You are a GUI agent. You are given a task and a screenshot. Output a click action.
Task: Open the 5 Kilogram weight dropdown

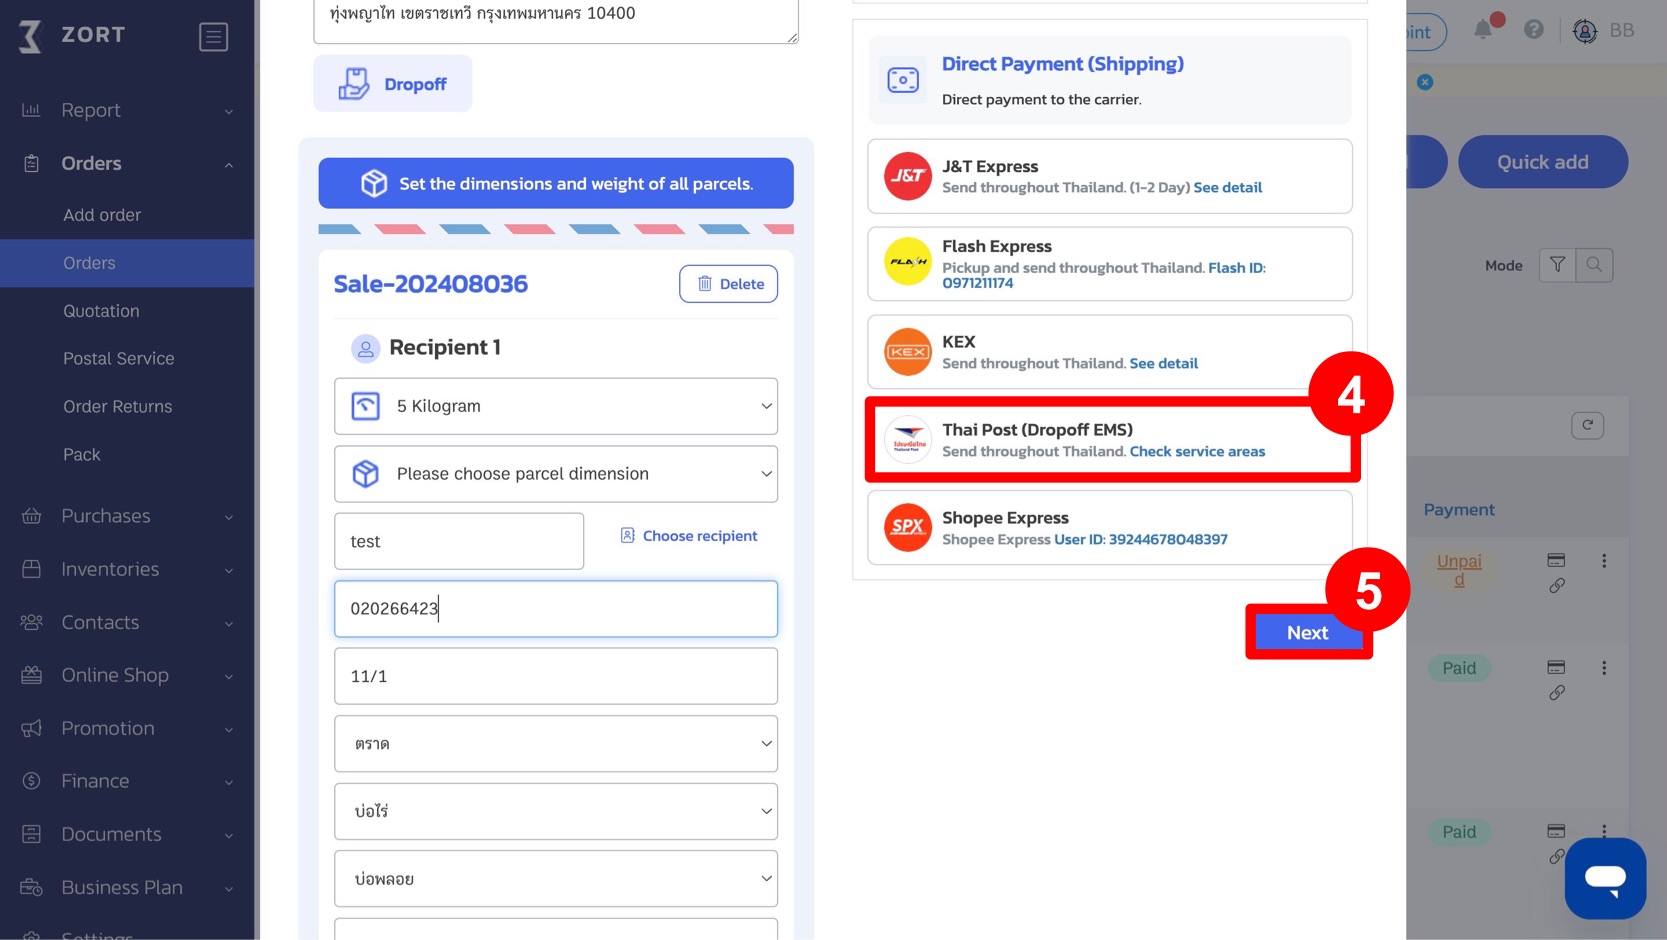click(x=556, y=406)
